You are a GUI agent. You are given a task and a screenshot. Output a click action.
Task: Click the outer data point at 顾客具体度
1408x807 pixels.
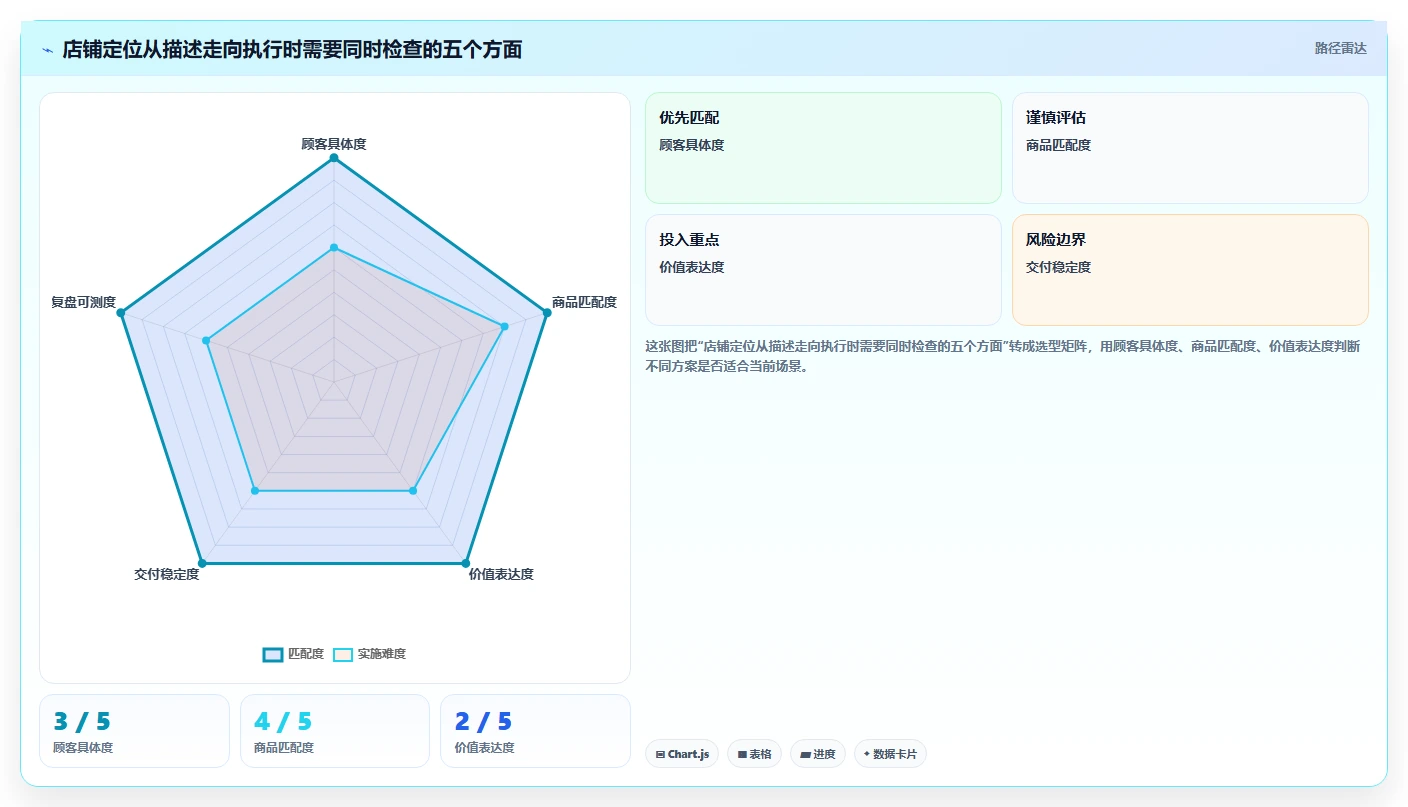pos(334,158)
